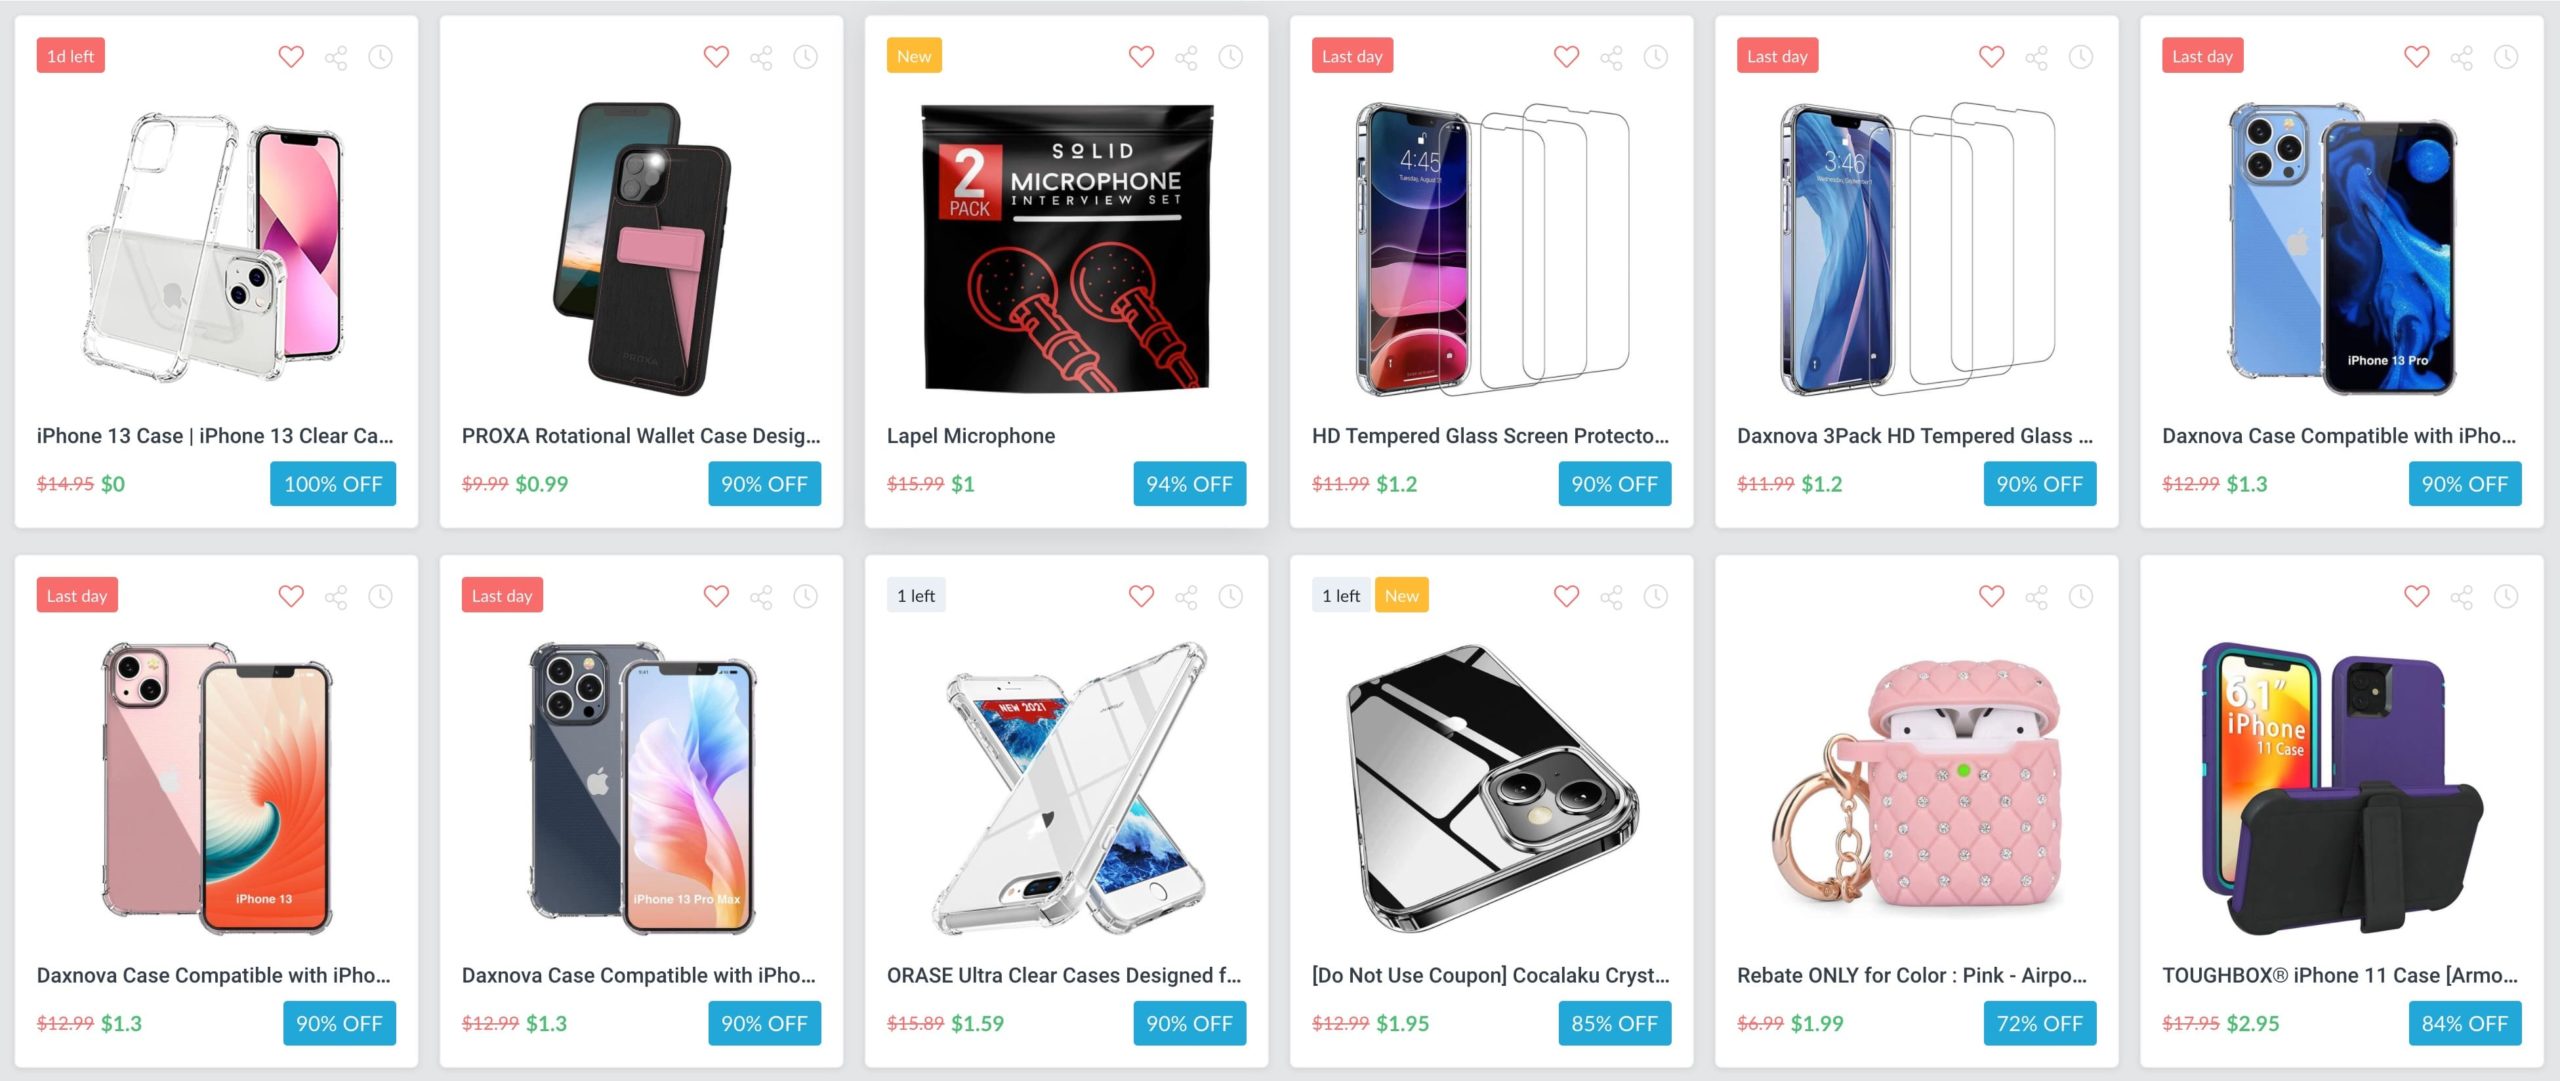Screen dimensions: 2560x1081
Task: Click share icon on TOUGHBOX iPhone 11 Case
Action: (2461, 597)
